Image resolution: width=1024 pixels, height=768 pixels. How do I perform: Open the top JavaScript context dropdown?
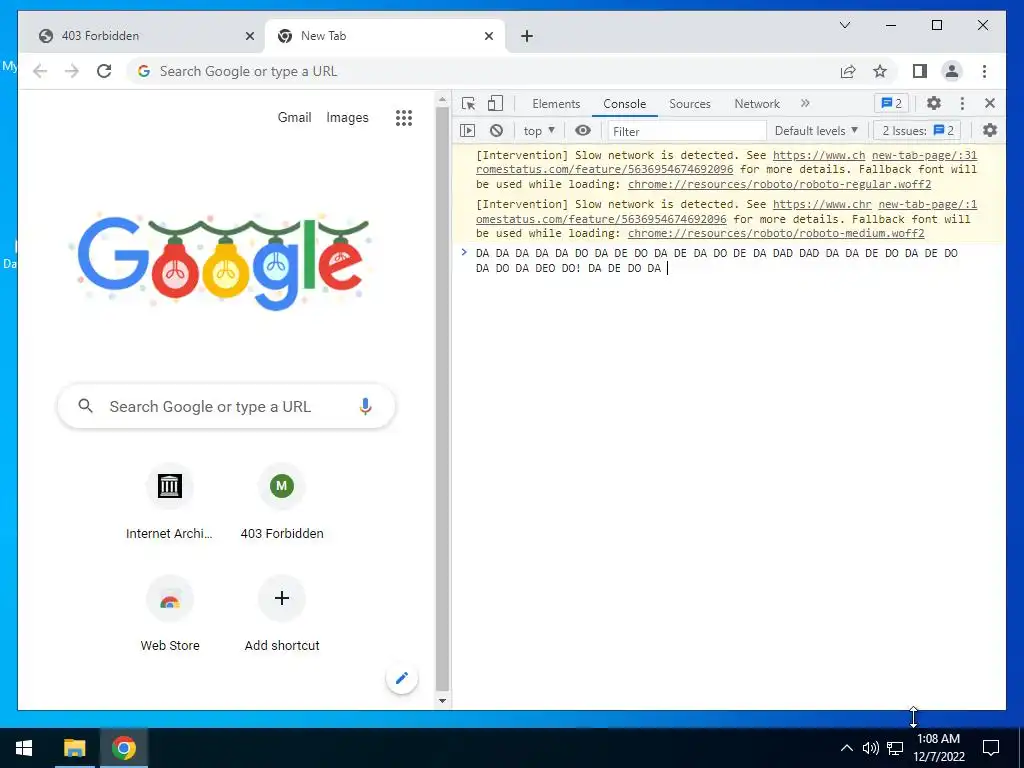539,131
